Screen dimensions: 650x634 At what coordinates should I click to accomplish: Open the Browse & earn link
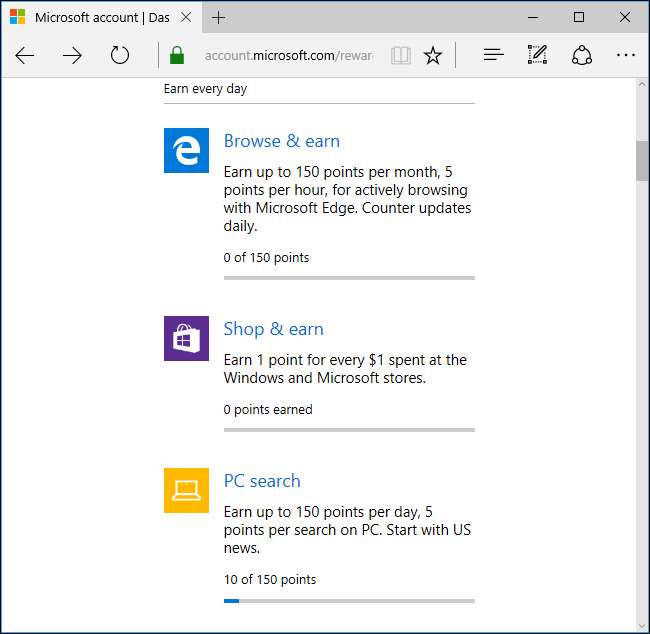[x=282, y=141]
